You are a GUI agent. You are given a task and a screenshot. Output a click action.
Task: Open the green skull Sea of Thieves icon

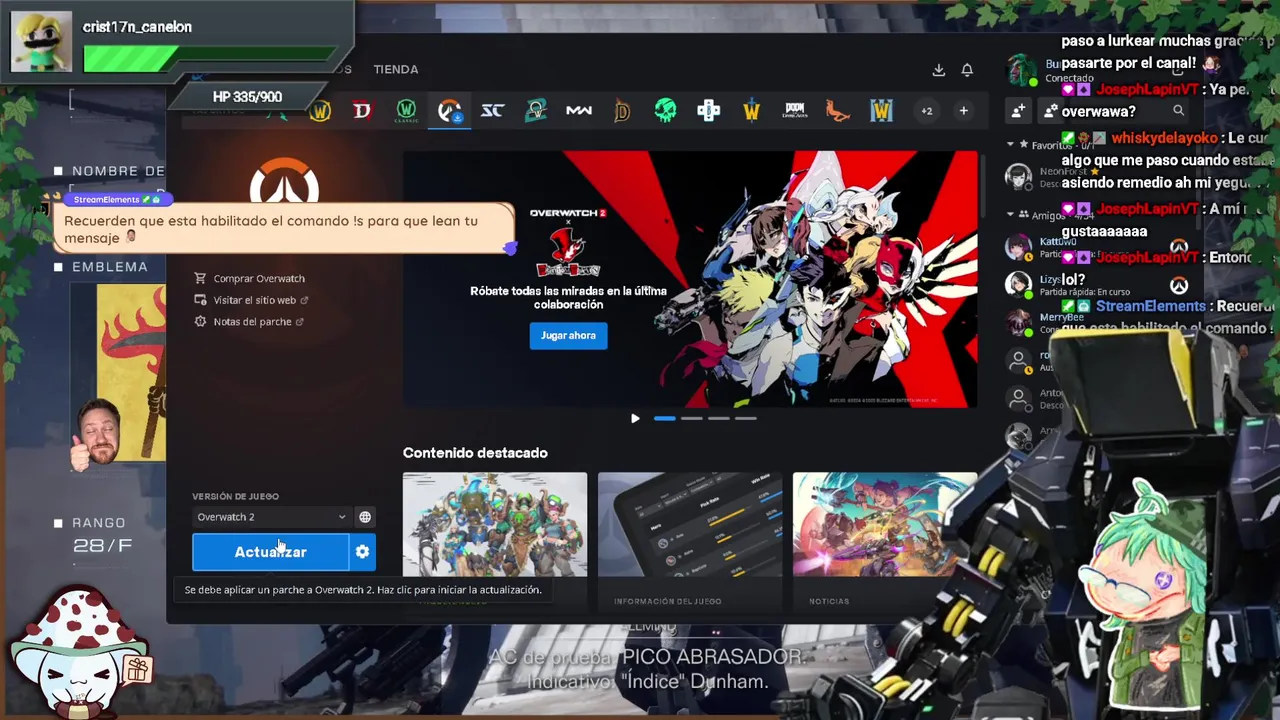pos(665,111)
